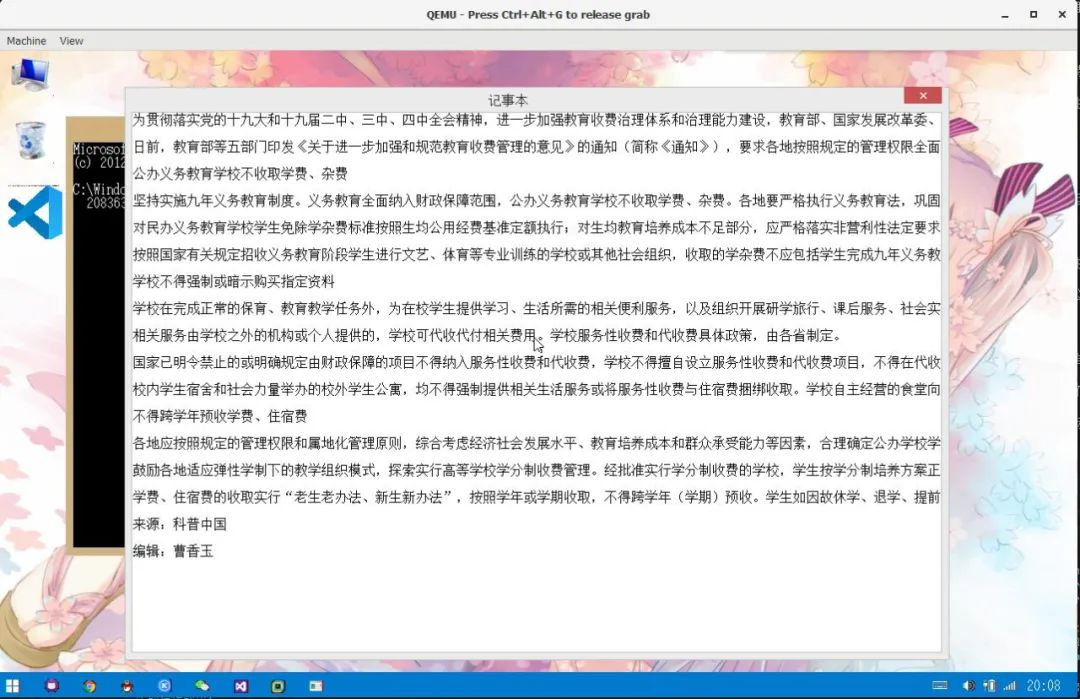Screen dimensions: 1080x699
Task: Open the Windows Start button
Action: [x=12, y=686]
